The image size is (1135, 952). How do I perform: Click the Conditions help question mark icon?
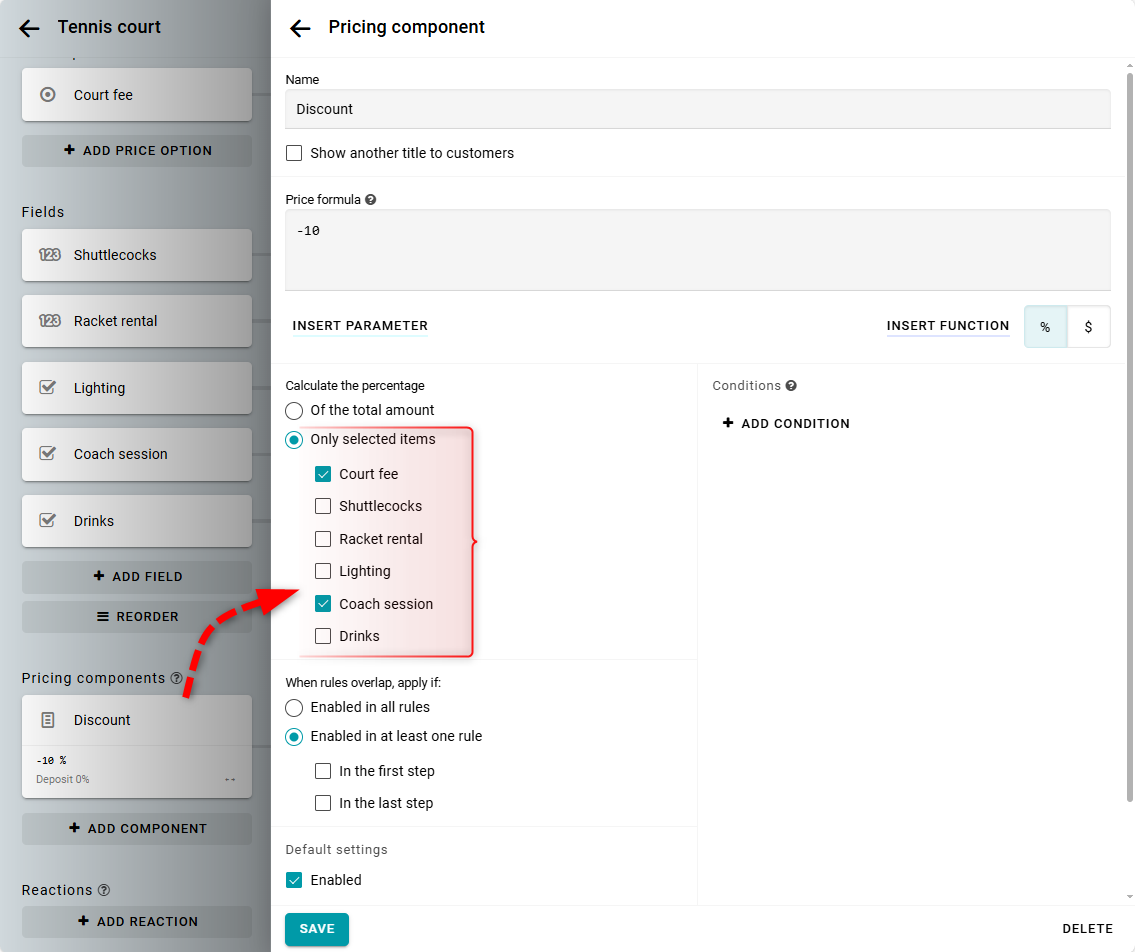791,386
